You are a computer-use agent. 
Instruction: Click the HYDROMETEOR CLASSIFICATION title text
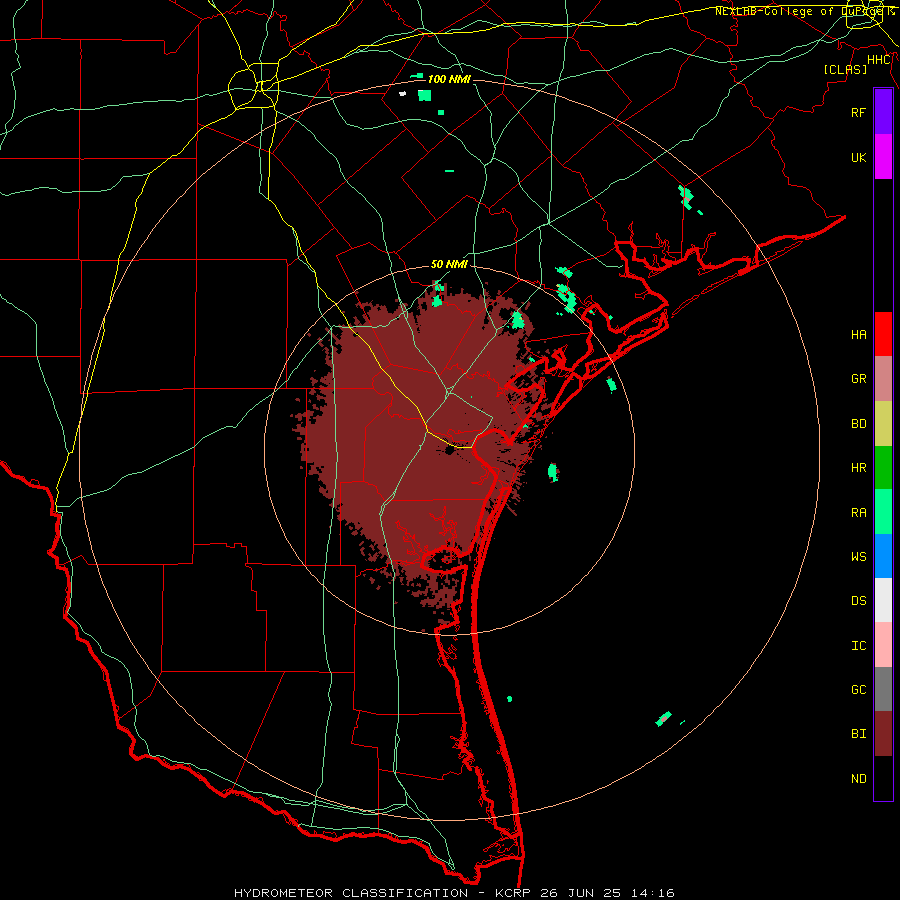351,893
